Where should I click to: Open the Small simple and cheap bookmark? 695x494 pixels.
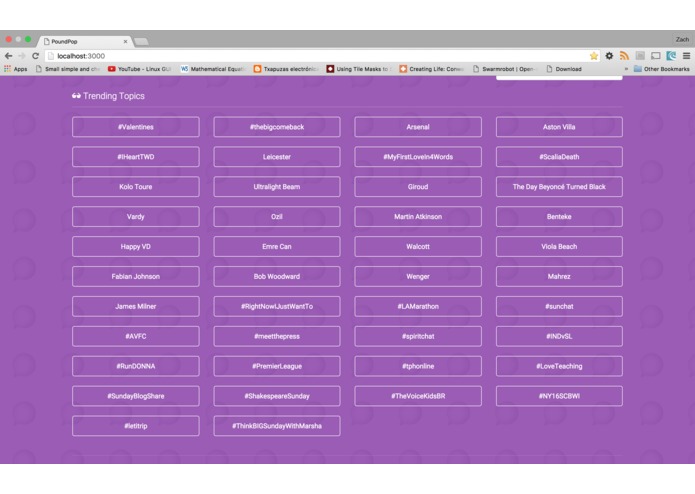[x=67, y=69]
